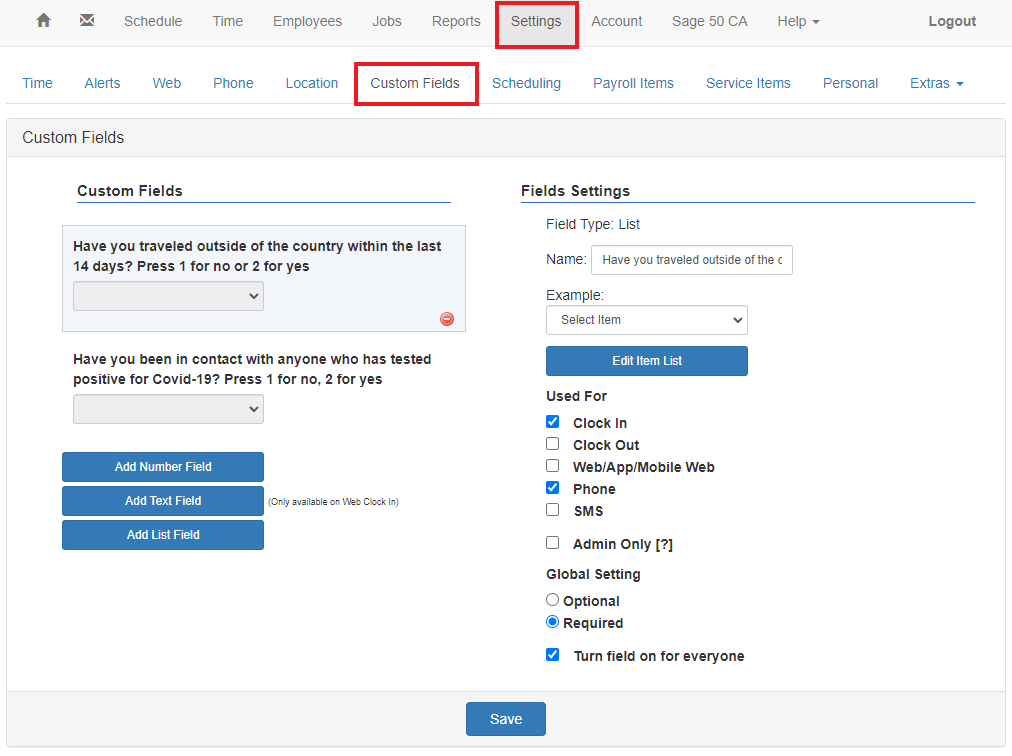Image resolution: width=1012 pixels, height=756 pixels.
Task: Click the Logout link
Action: click(952, 21)
